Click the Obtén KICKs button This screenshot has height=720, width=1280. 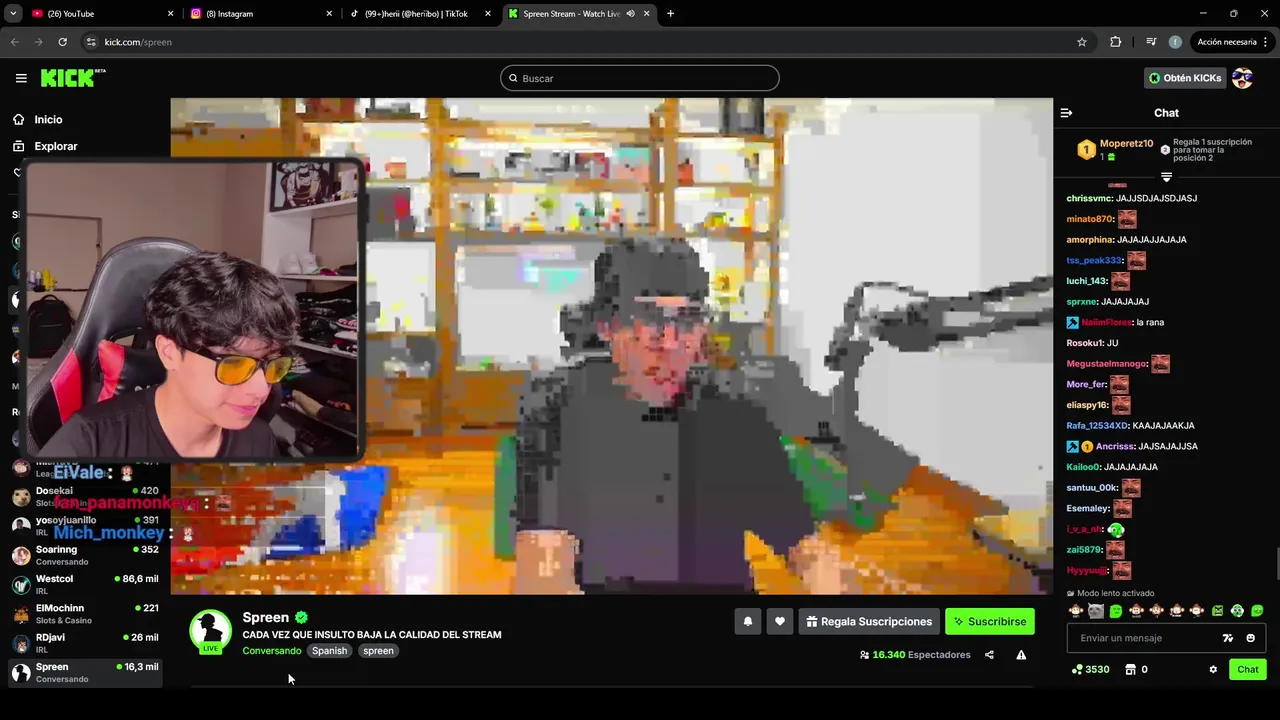(1185, 78)
